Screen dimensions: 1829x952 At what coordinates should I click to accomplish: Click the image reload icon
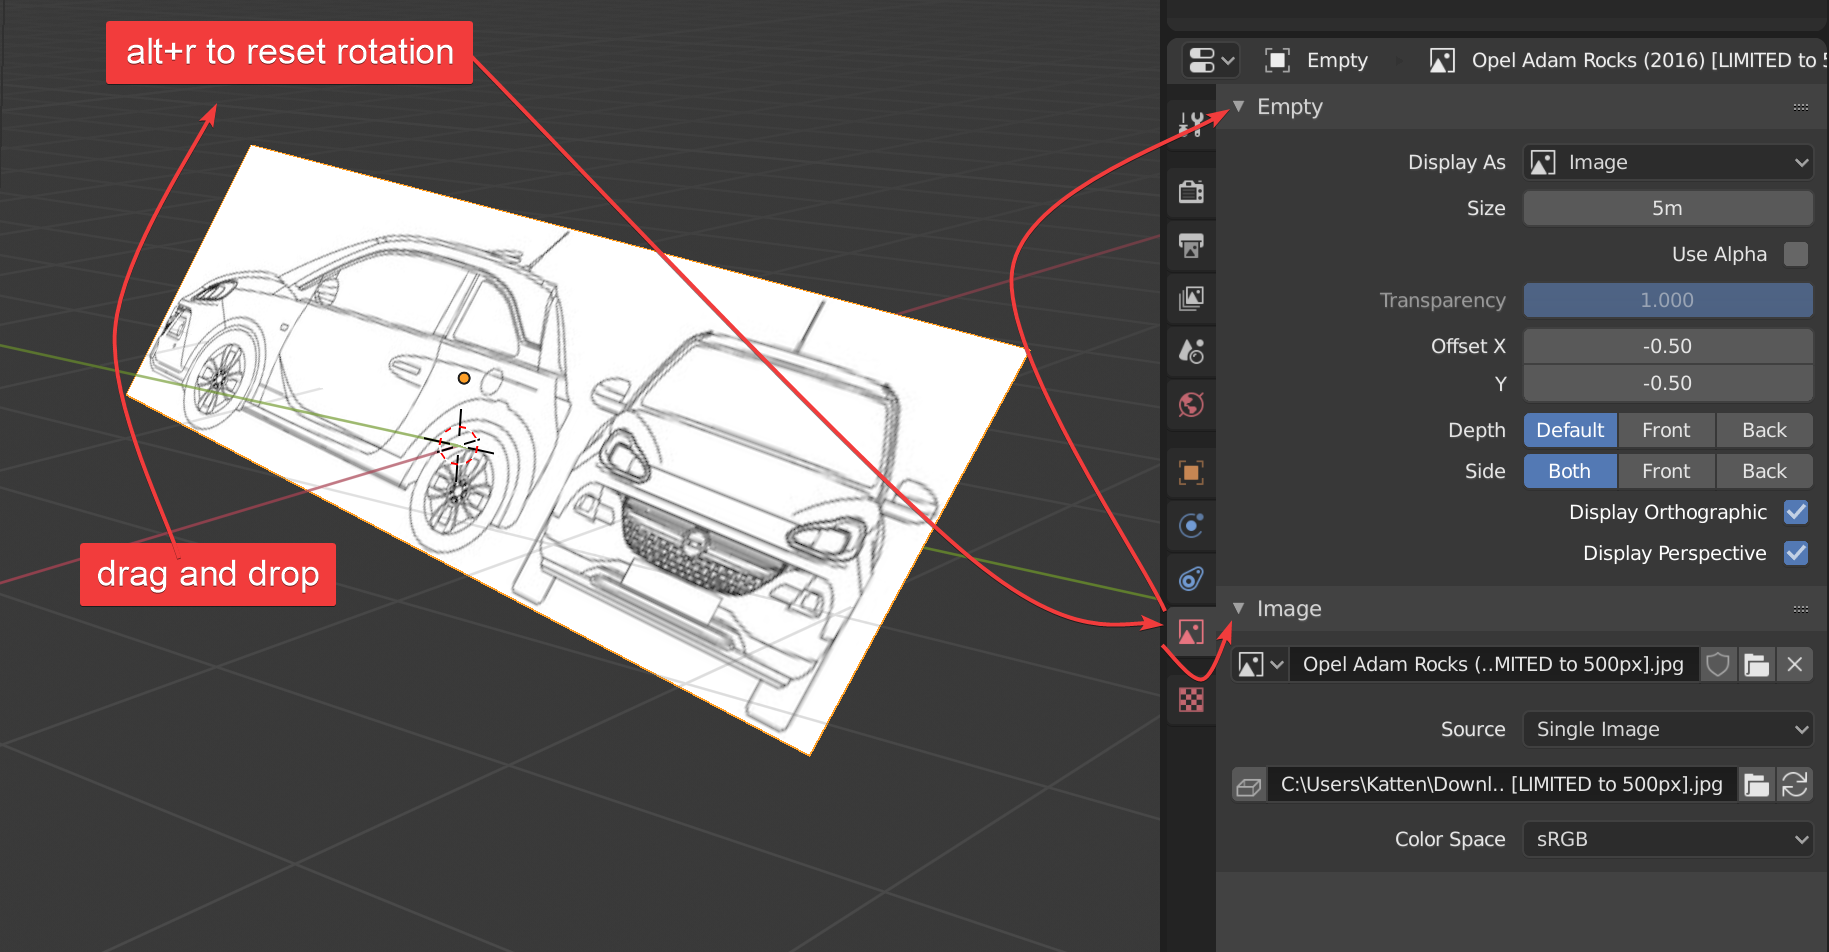click(x=1795, y=785)
